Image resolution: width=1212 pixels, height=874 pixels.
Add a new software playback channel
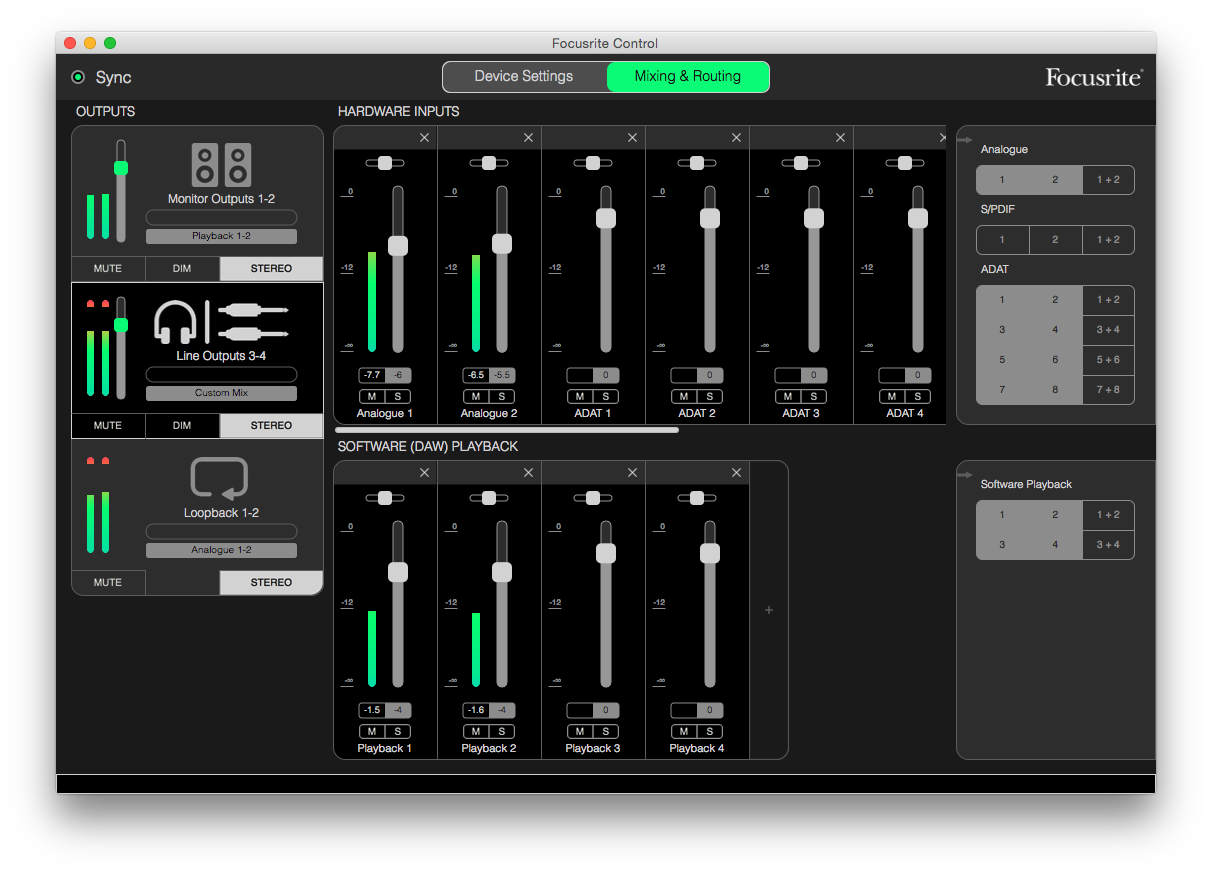(x=769, y=610)
